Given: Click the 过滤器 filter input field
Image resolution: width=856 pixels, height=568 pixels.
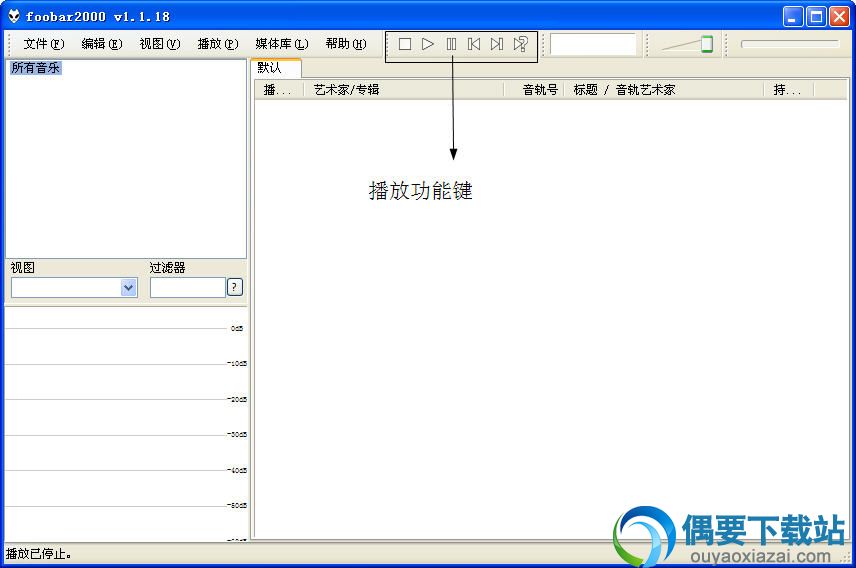Looking at the screenshot, I should click(187, 287).
